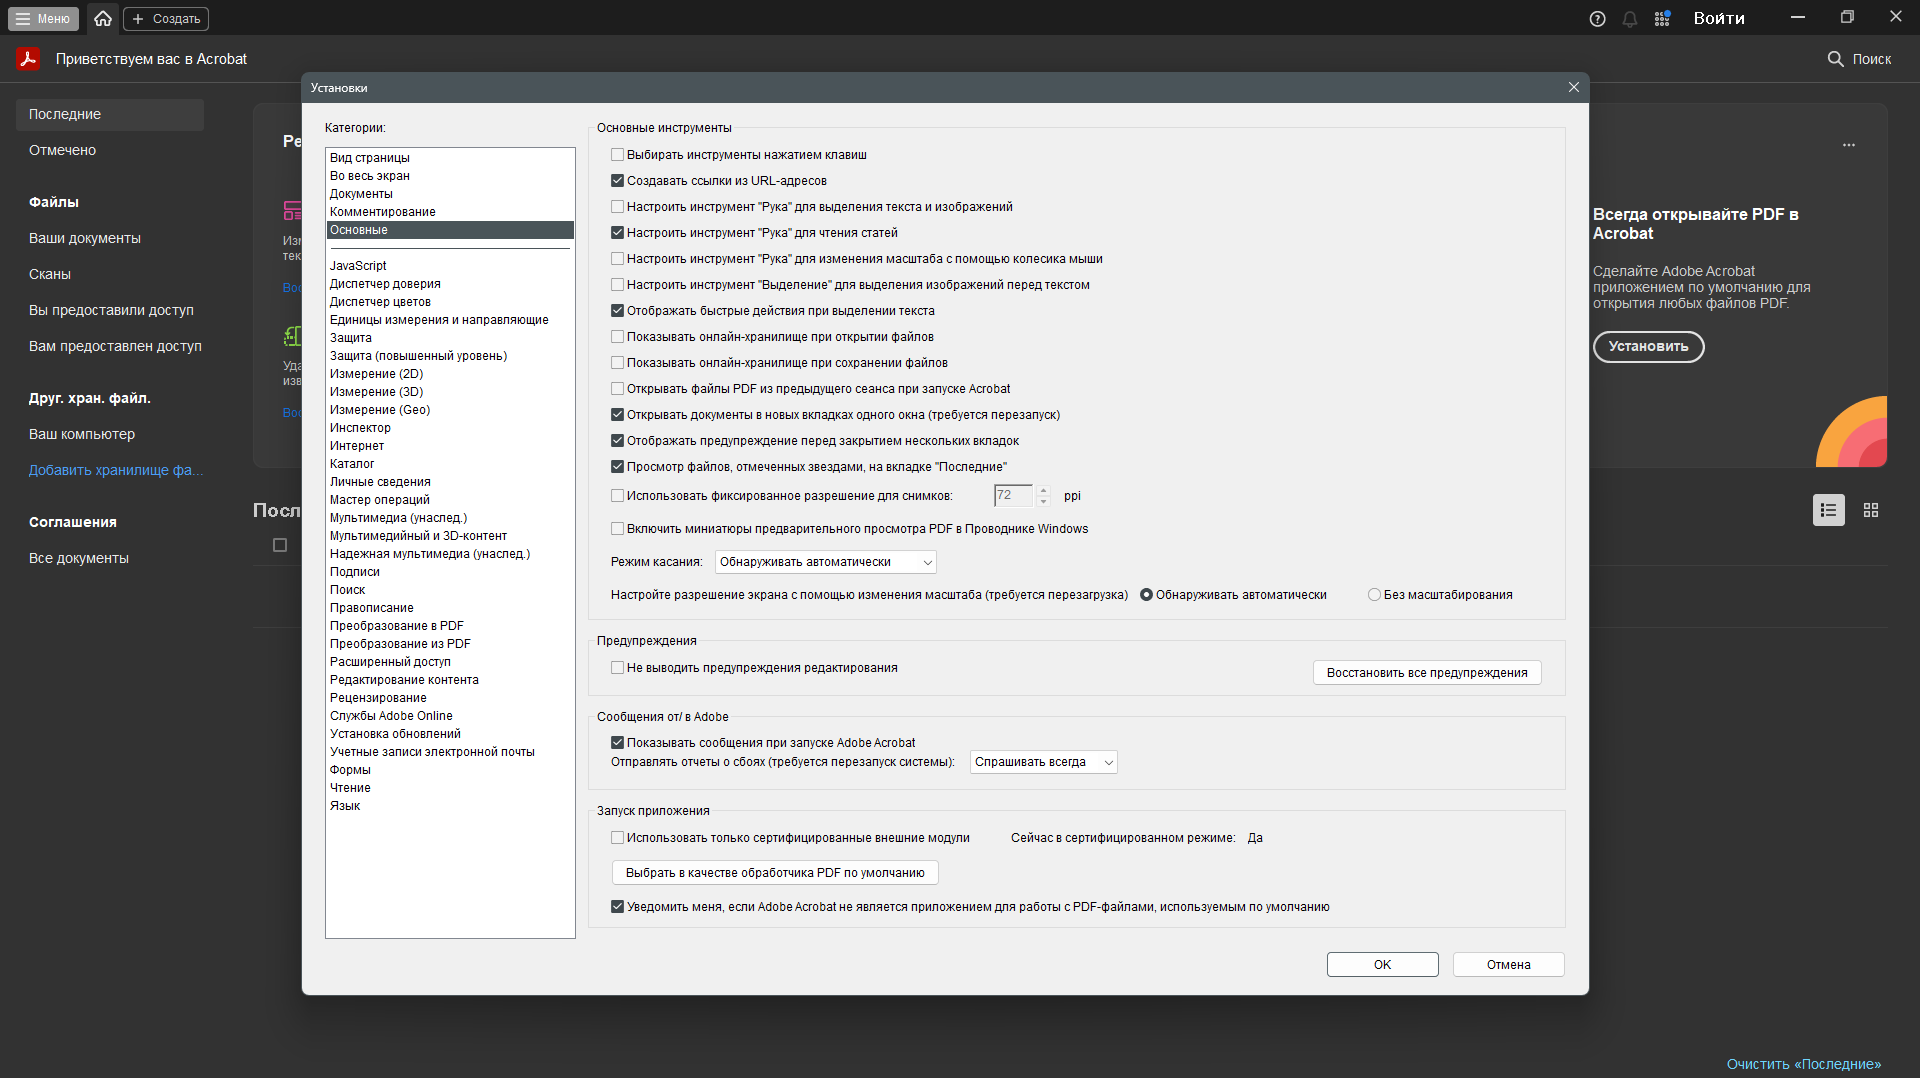The width and height of the screenshot is (1920, 1080).
Task: Click 'Добавить хранилище фа...' link
Action: tap(116, 470)
